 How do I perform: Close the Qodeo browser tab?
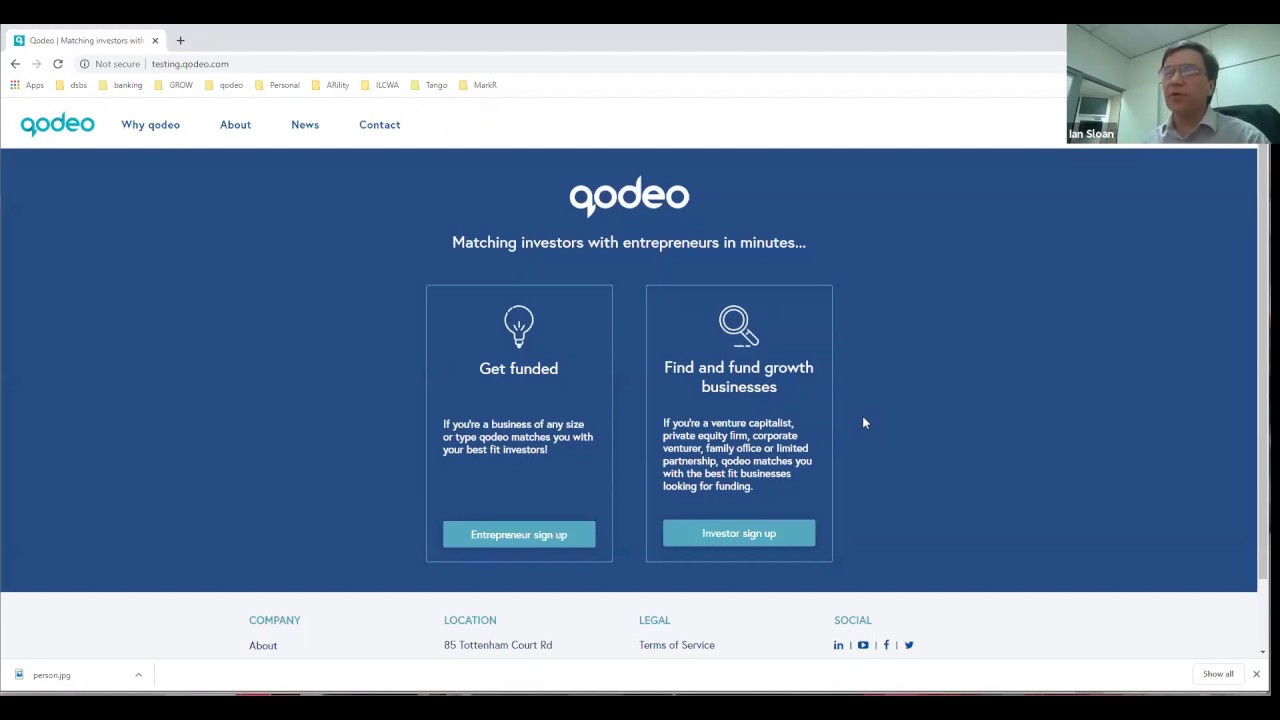[155, 41]
